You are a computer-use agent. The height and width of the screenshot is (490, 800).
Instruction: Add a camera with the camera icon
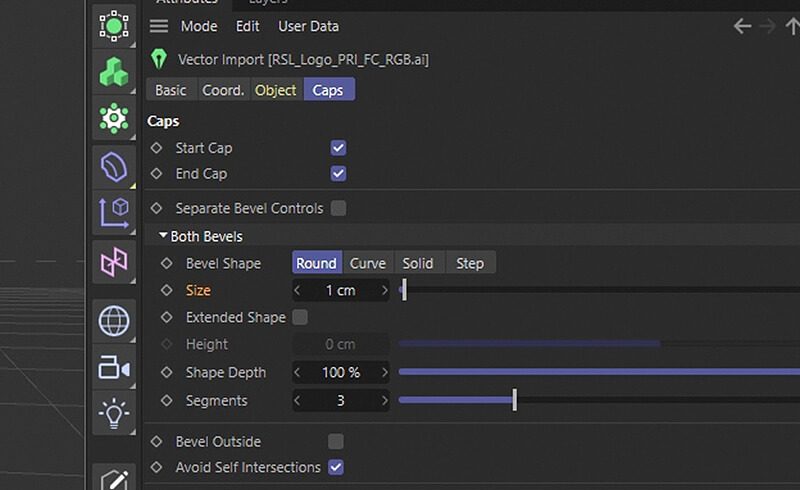click(x=114, y=368)
